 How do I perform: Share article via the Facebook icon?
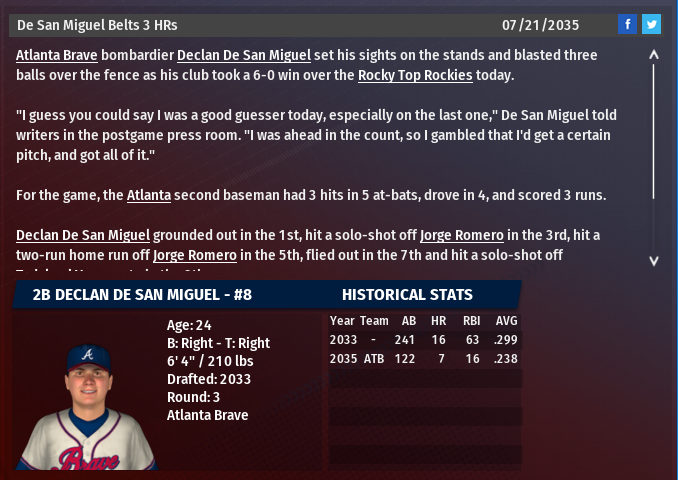click(627, 24)
